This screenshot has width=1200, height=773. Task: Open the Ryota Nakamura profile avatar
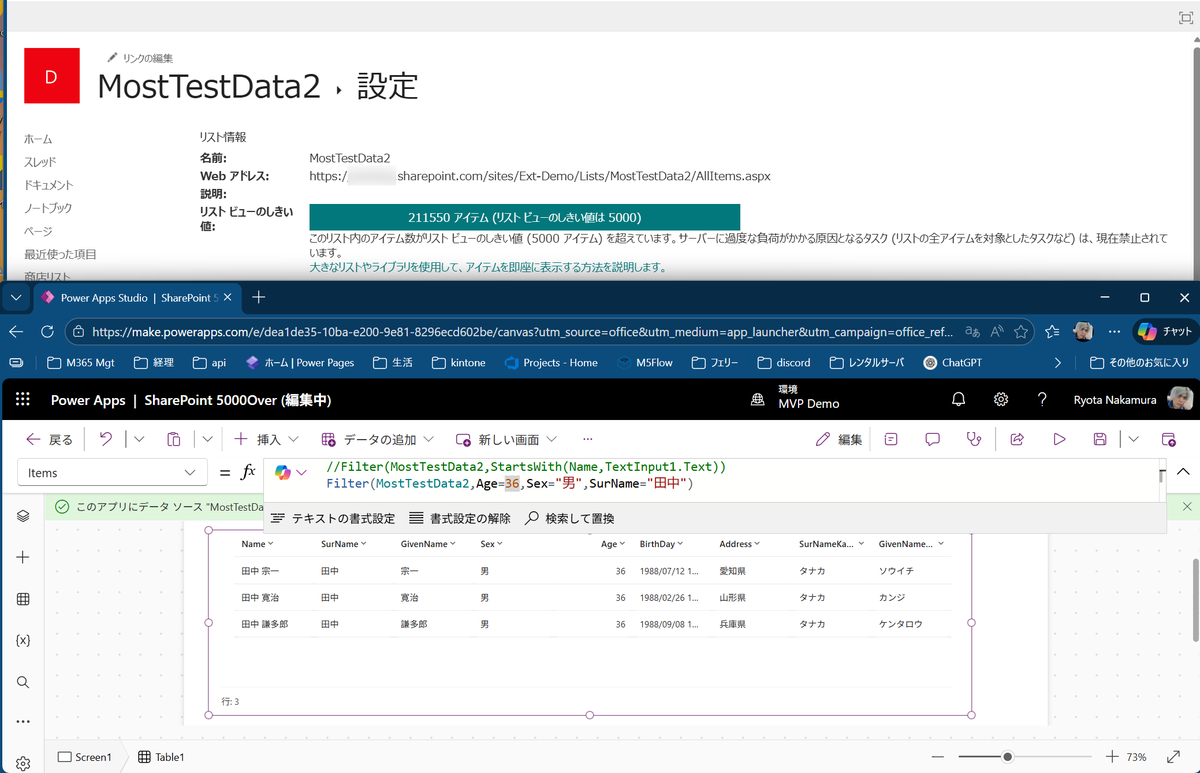1180,400
